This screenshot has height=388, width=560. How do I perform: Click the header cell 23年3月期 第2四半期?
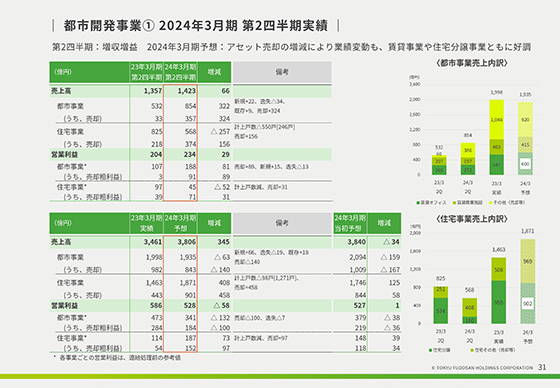[x=146, y=72]
